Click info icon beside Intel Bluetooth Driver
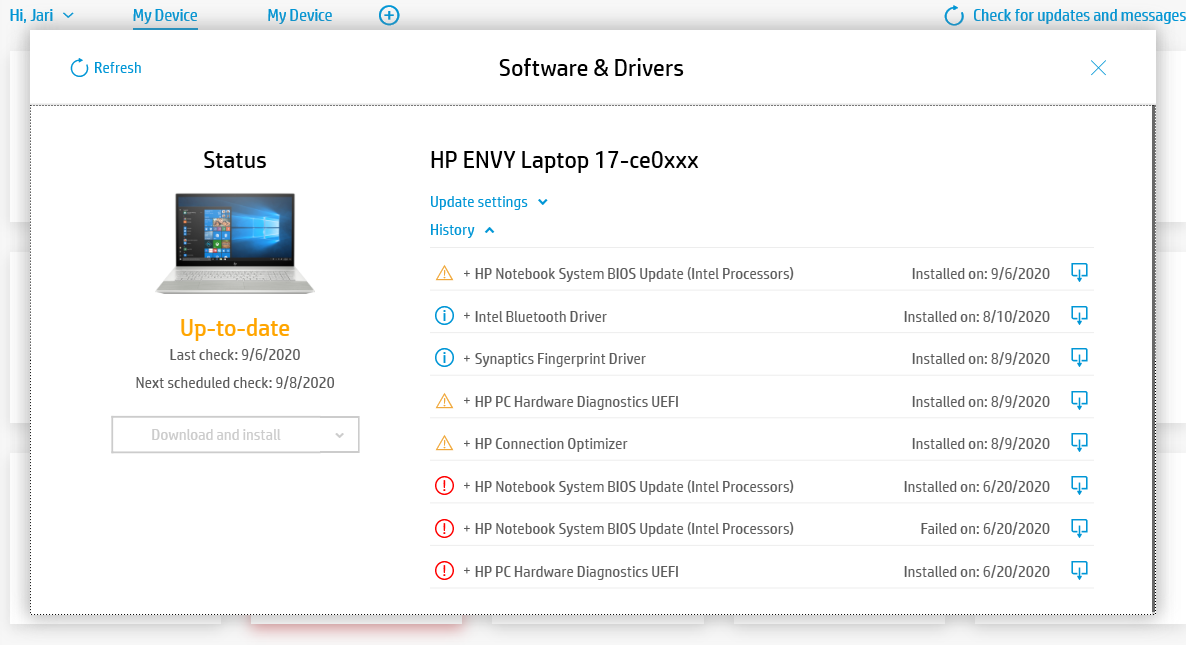The image size is (1186, 645). point(445,316)
